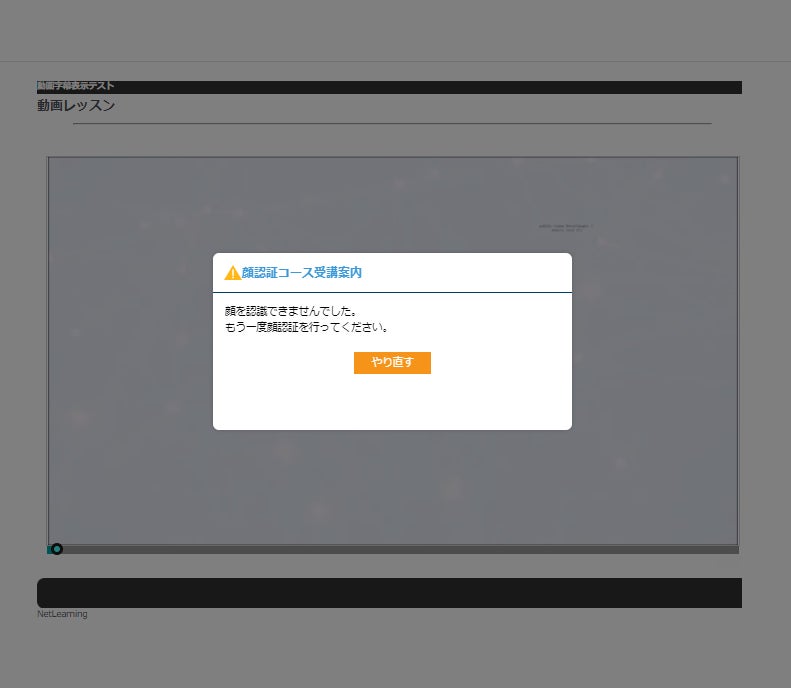Click the 顔を認識できませんでした message
Image resolution: width=791 pixels, height=688 pixels.
click(x=291, y=311)
